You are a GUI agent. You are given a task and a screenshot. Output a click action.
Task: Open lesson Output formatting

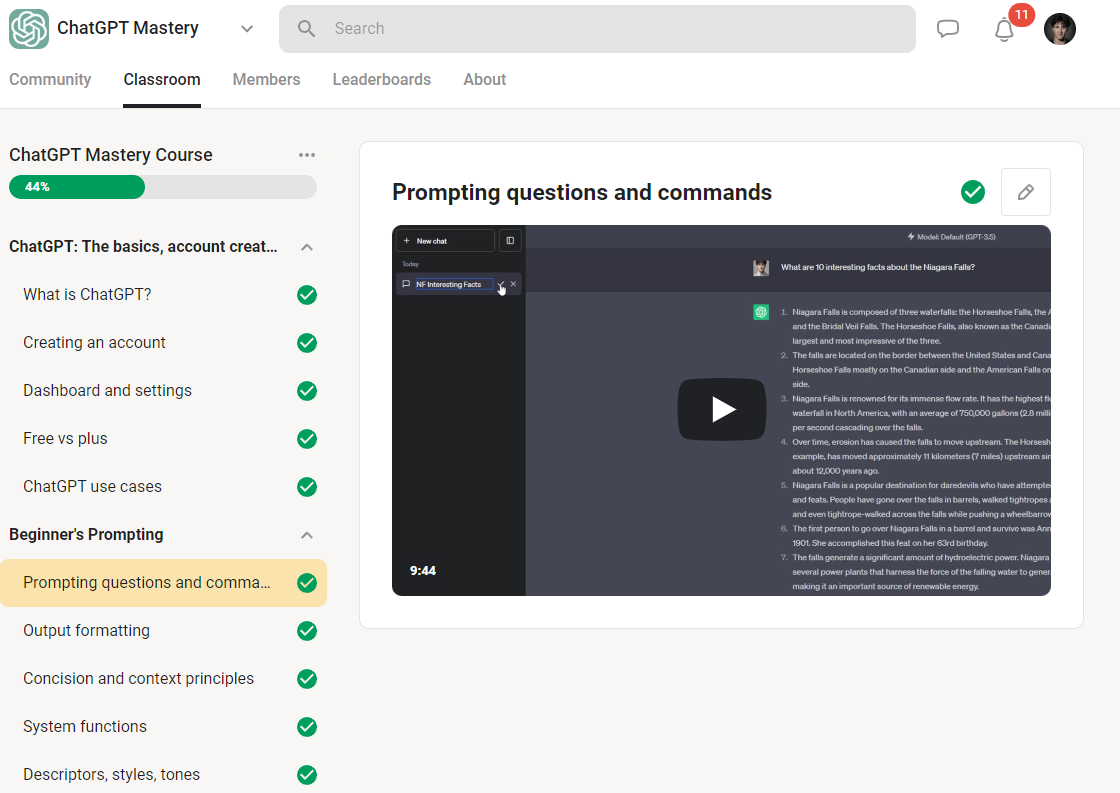[x=86, y=630]
